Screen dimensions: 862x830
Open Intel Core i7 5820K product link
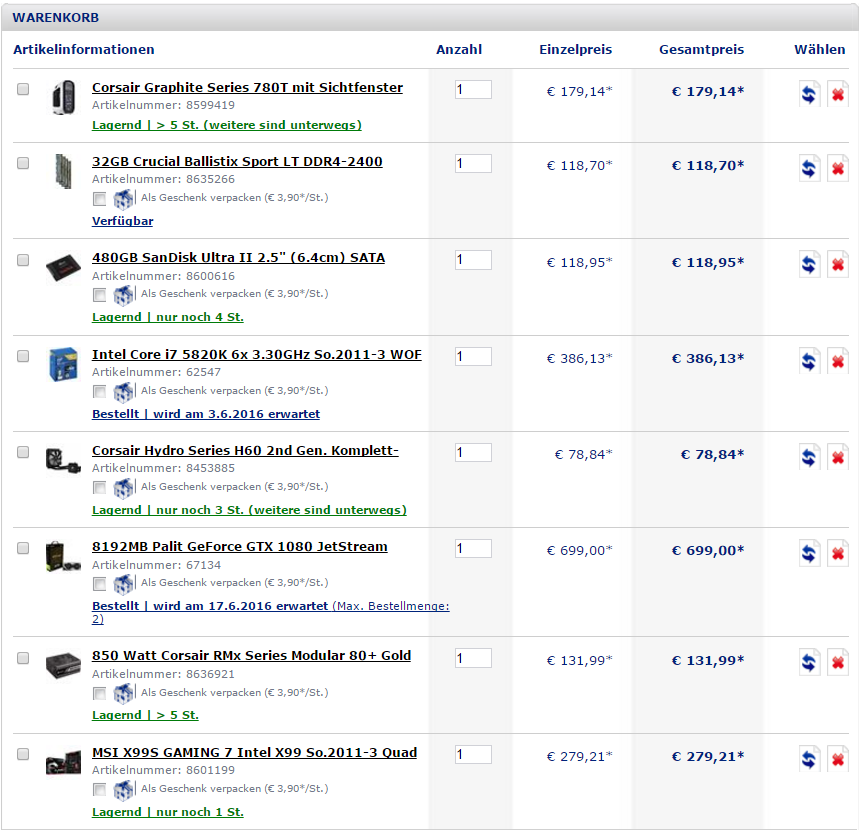point(257,355)
